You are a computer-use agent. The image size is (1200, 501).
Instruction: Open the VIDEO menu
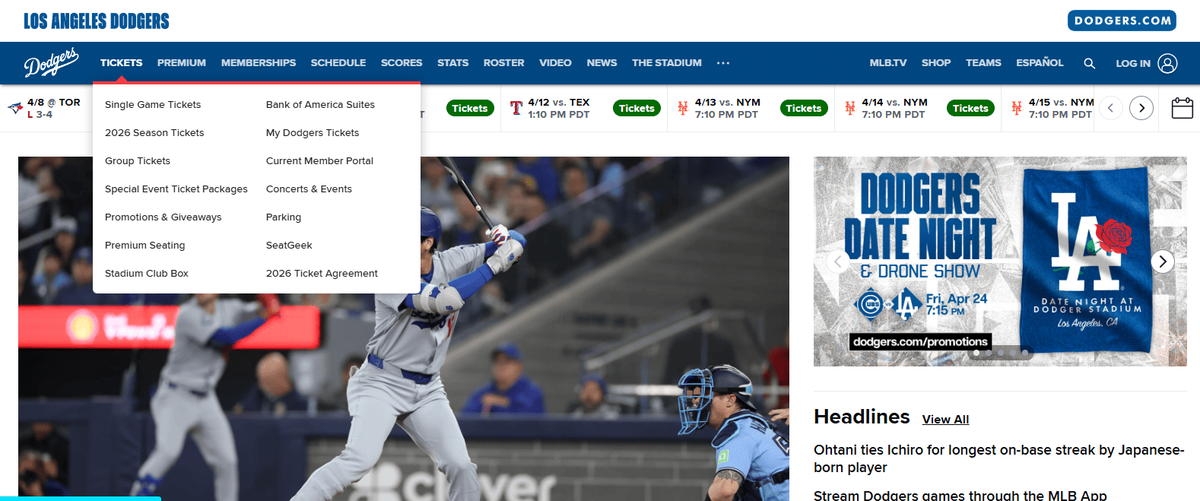555,63
